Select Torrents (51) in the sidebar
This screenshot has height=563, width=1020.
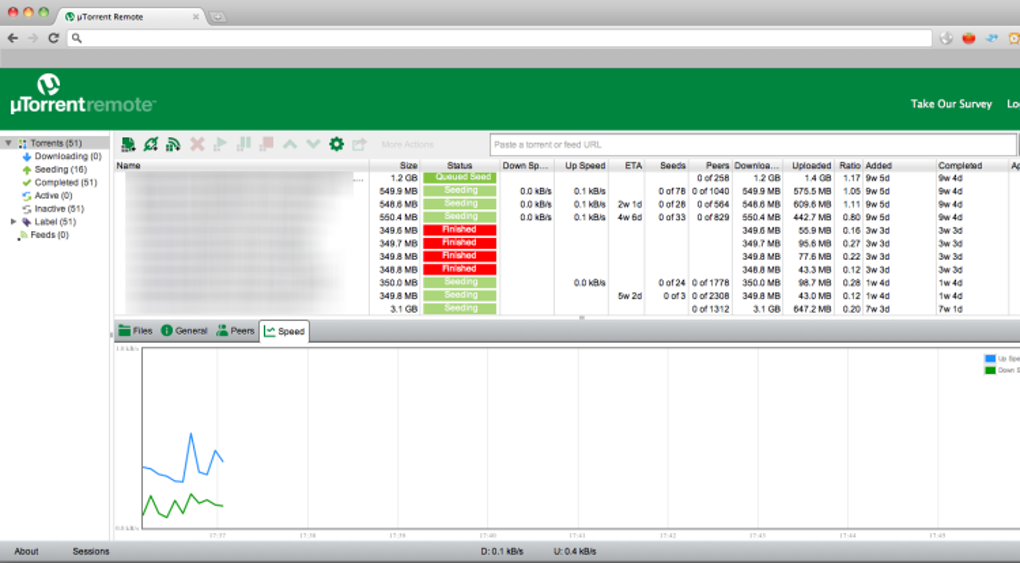click(x=56, y=143)
